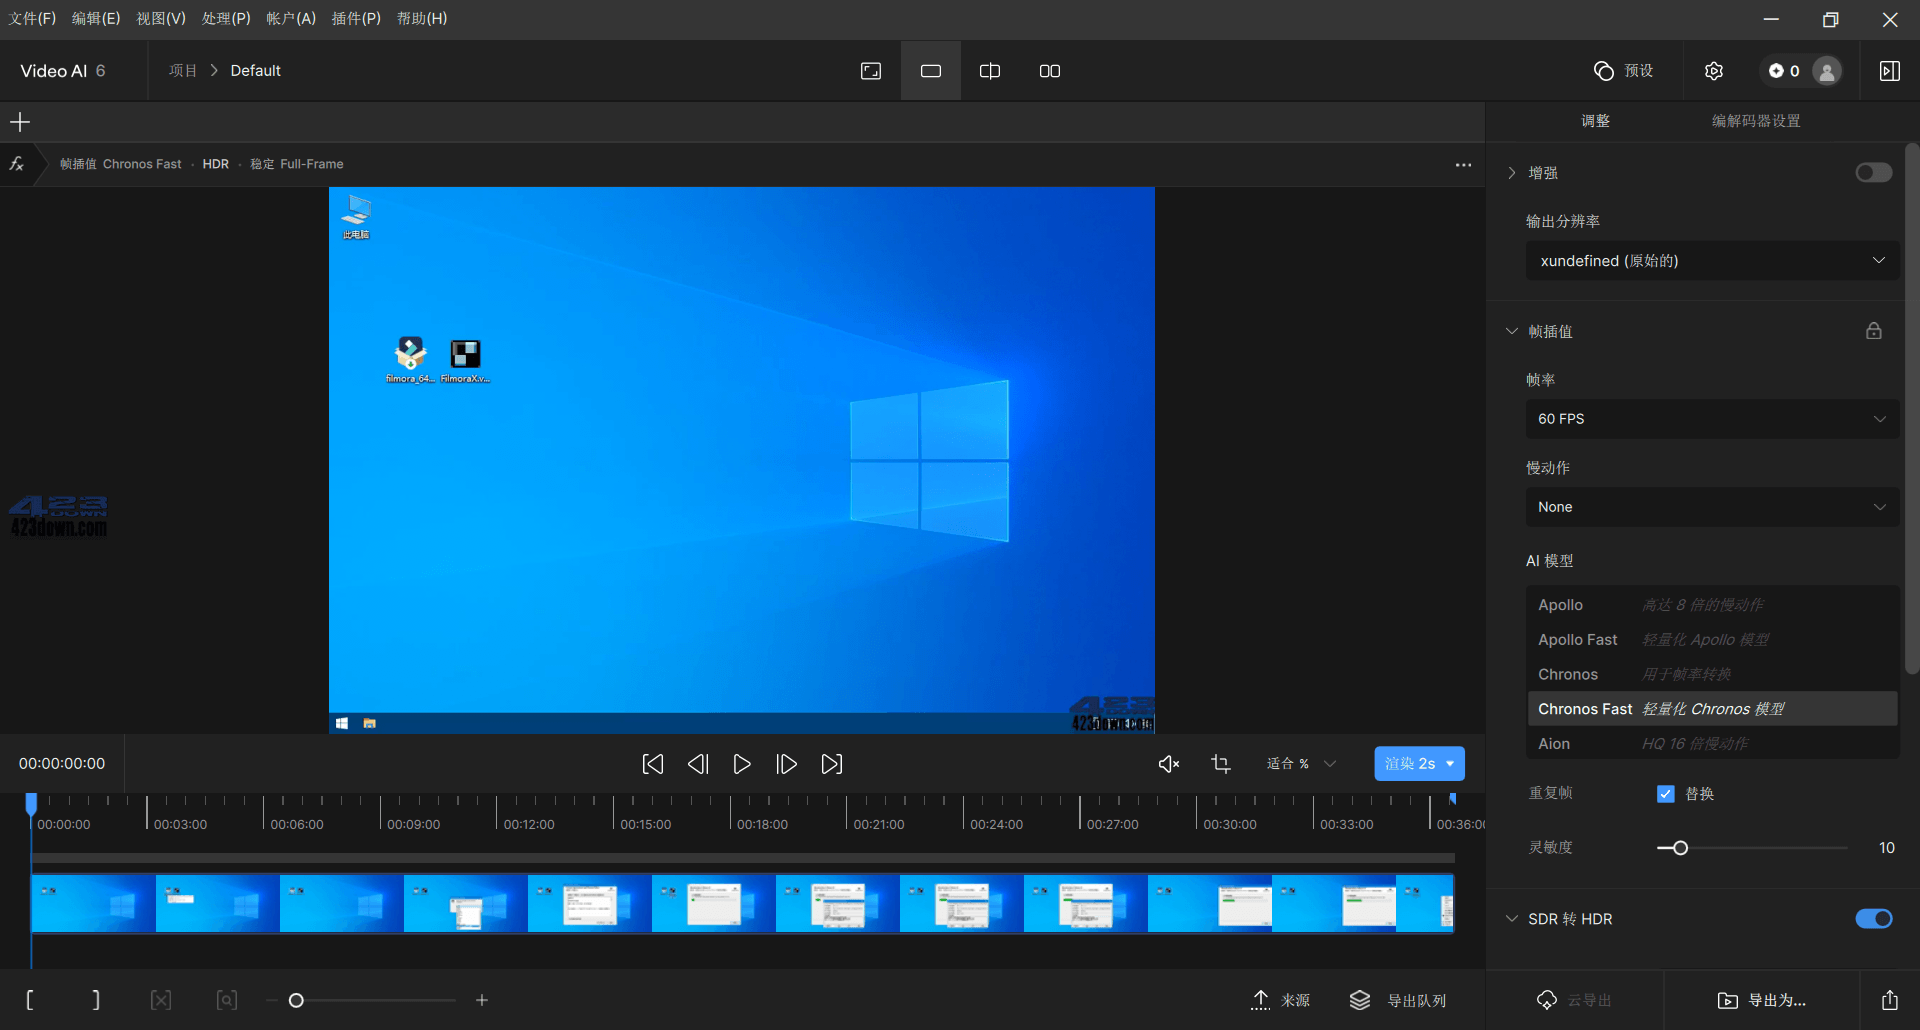Open application settings gear

(x=1714, y=71)
